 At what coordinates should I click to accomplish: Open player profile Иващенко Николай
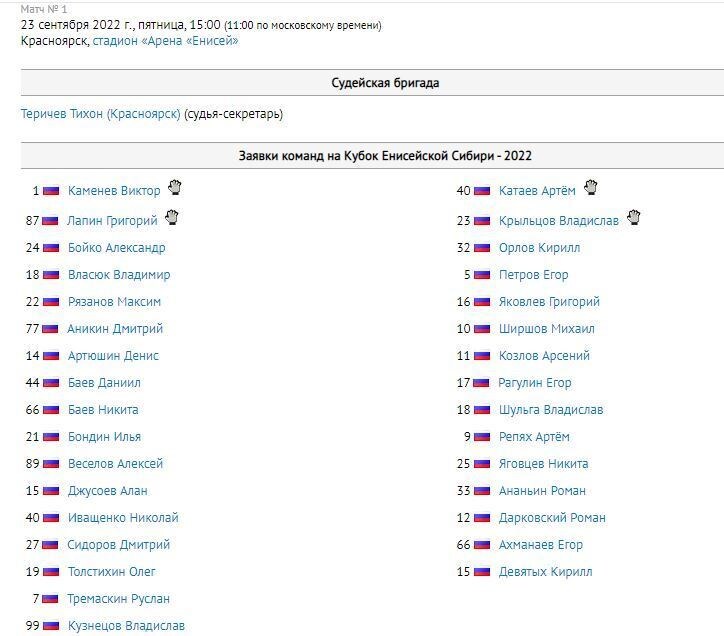(x=123, y=518)
